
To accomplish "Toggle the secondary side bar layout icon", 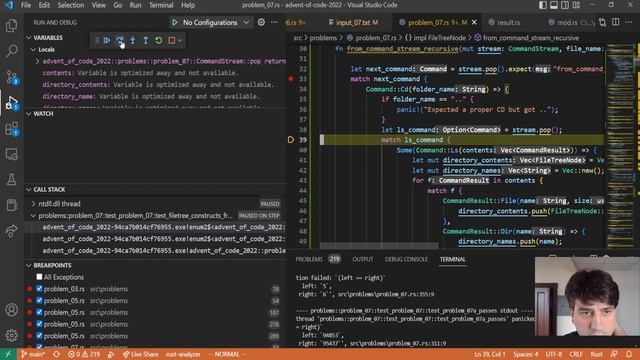I will point(565,5).
